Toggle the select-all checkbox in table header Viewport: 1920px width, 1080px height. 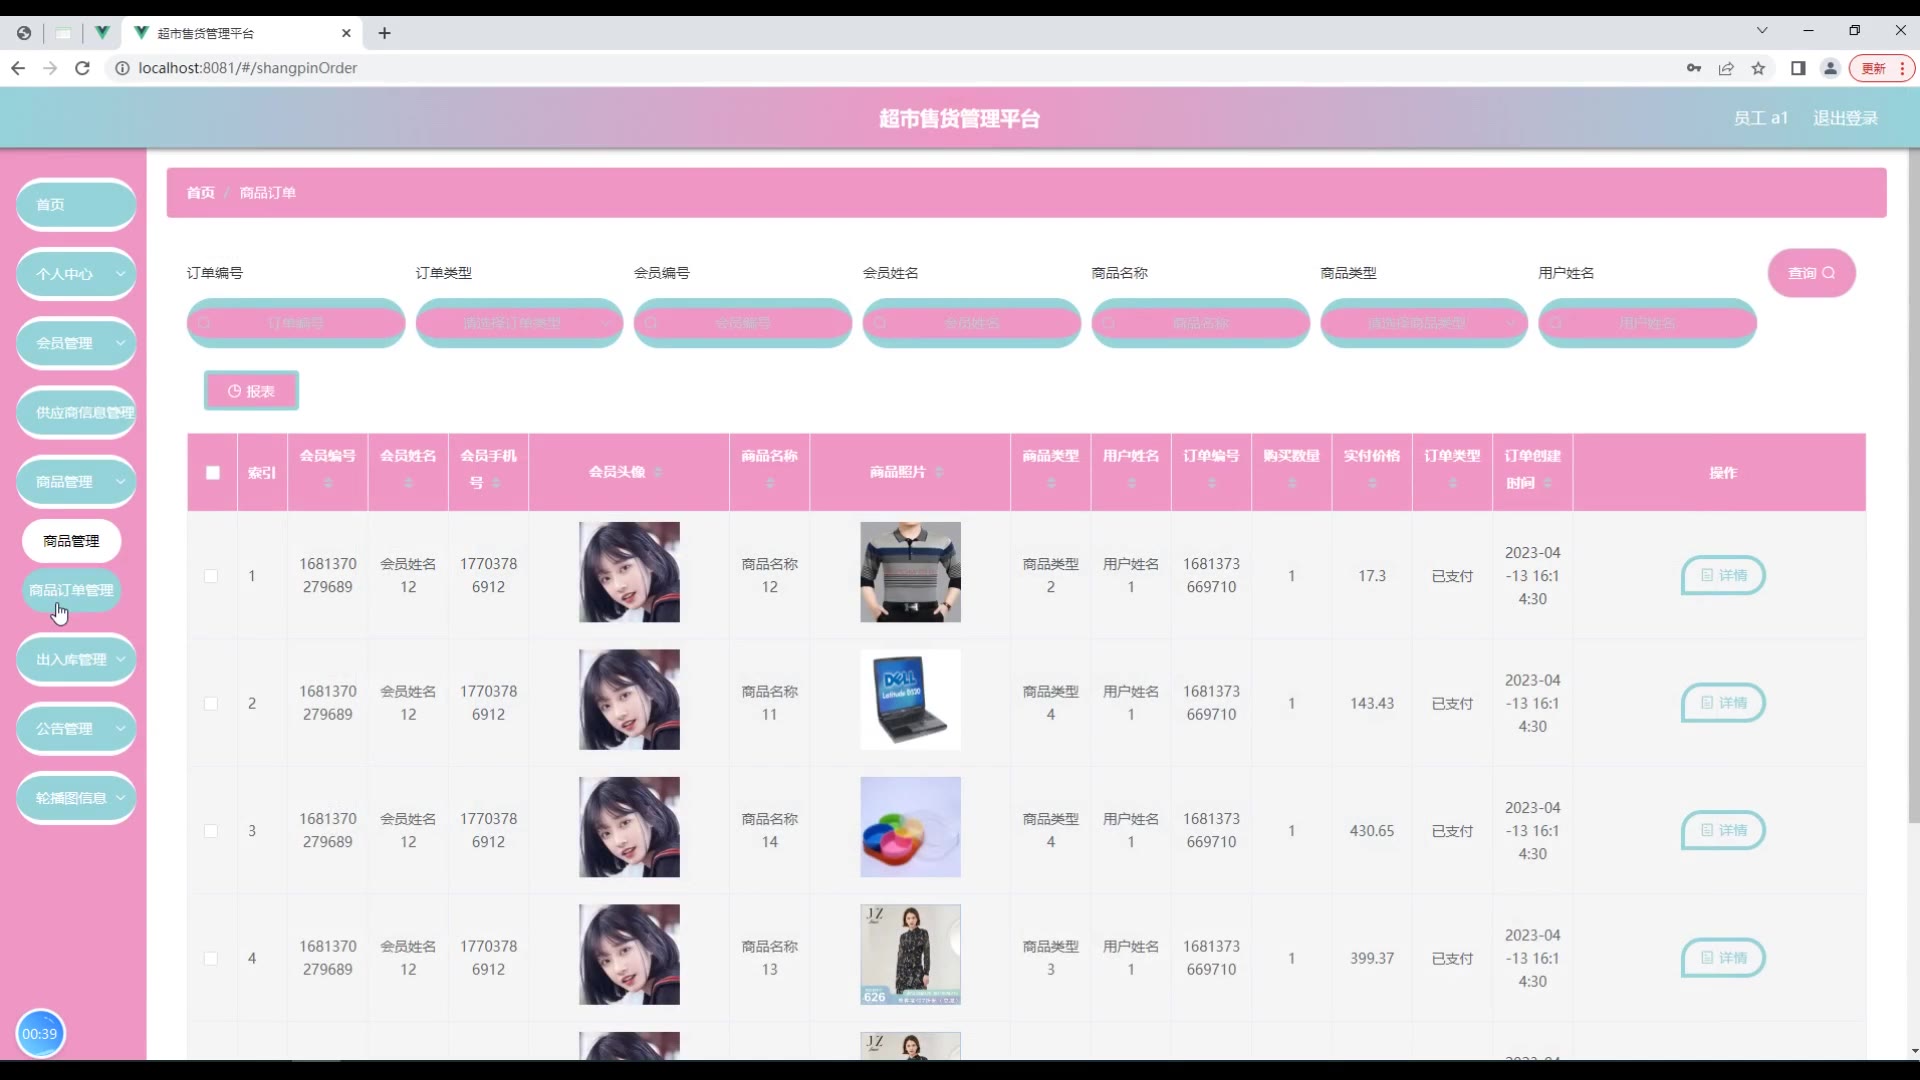coord(212,473)
